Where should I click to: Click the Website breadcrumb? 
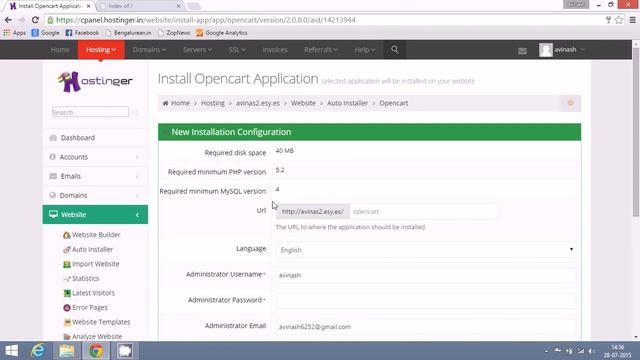point(303,103)
